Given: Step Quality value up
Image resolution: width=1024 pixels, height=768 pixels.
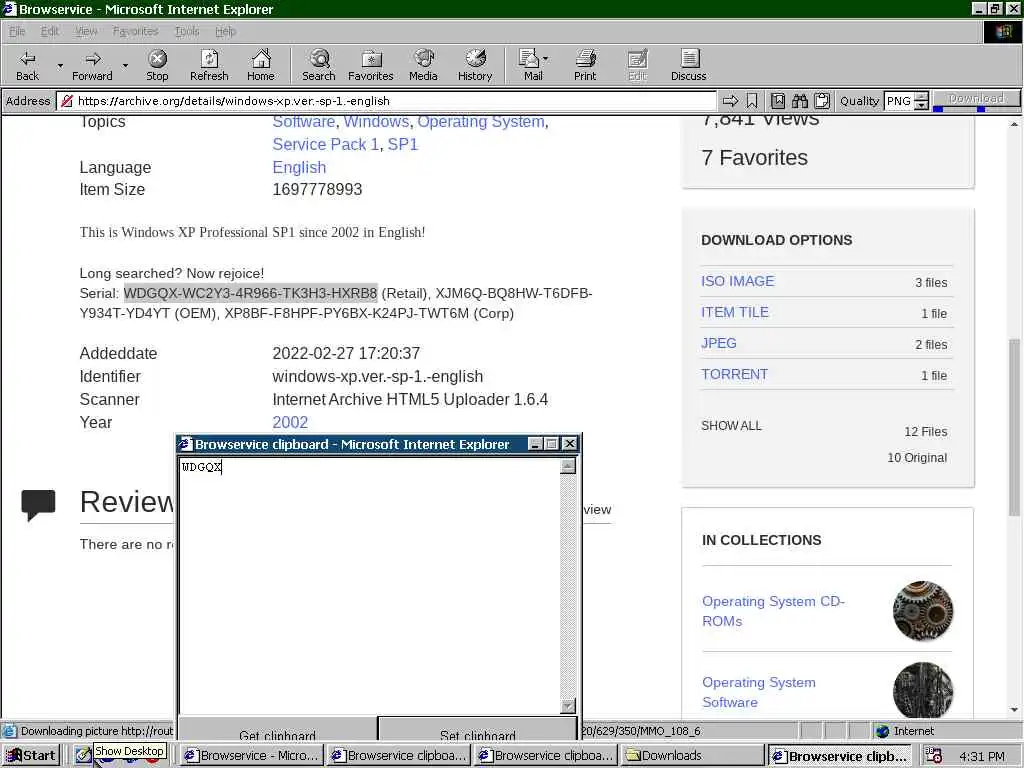Looking at the screenshot, I should click(x=921, y=97).
